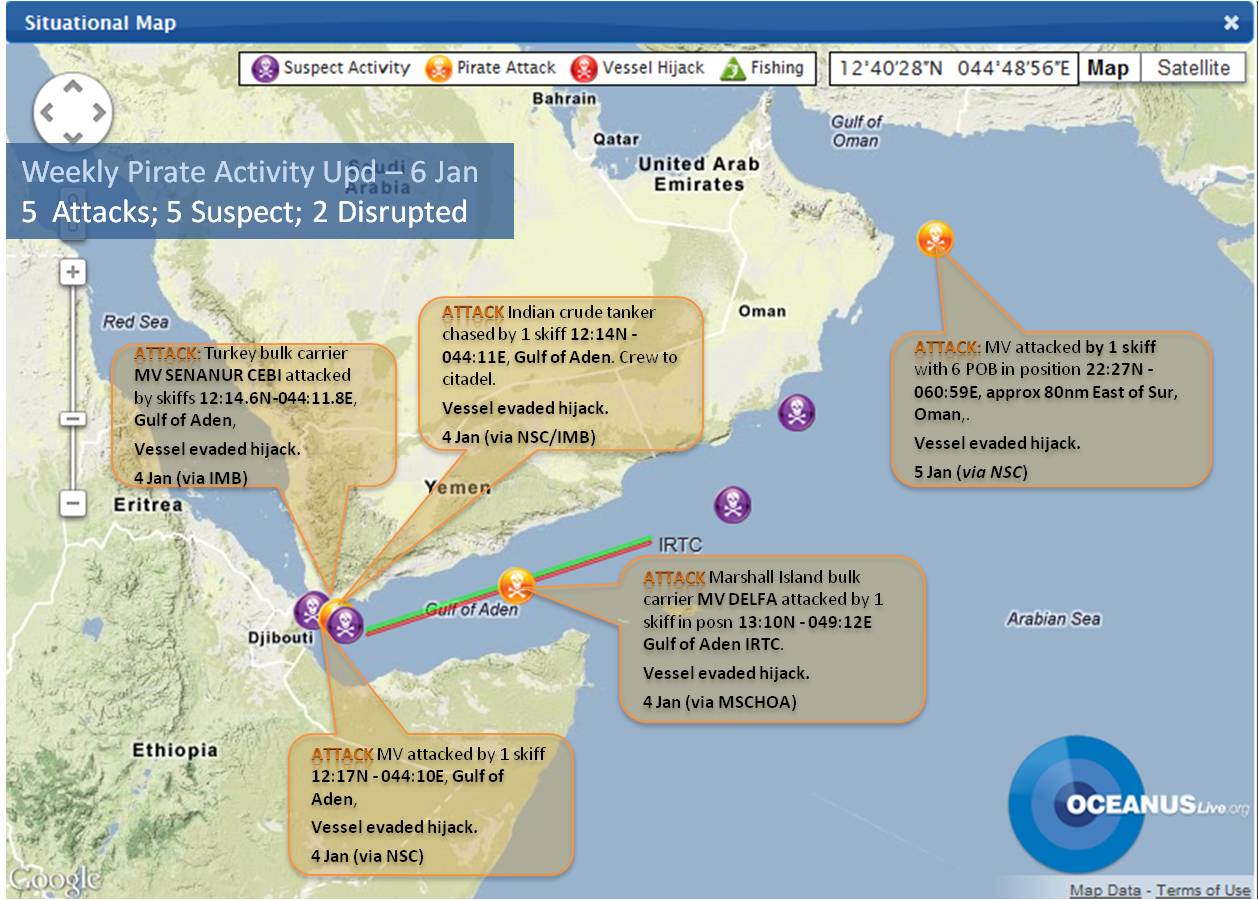Switch to Satellite view
This screenshot has height=900, width=1259.
pyautogui.click(x=1193, y=68)
